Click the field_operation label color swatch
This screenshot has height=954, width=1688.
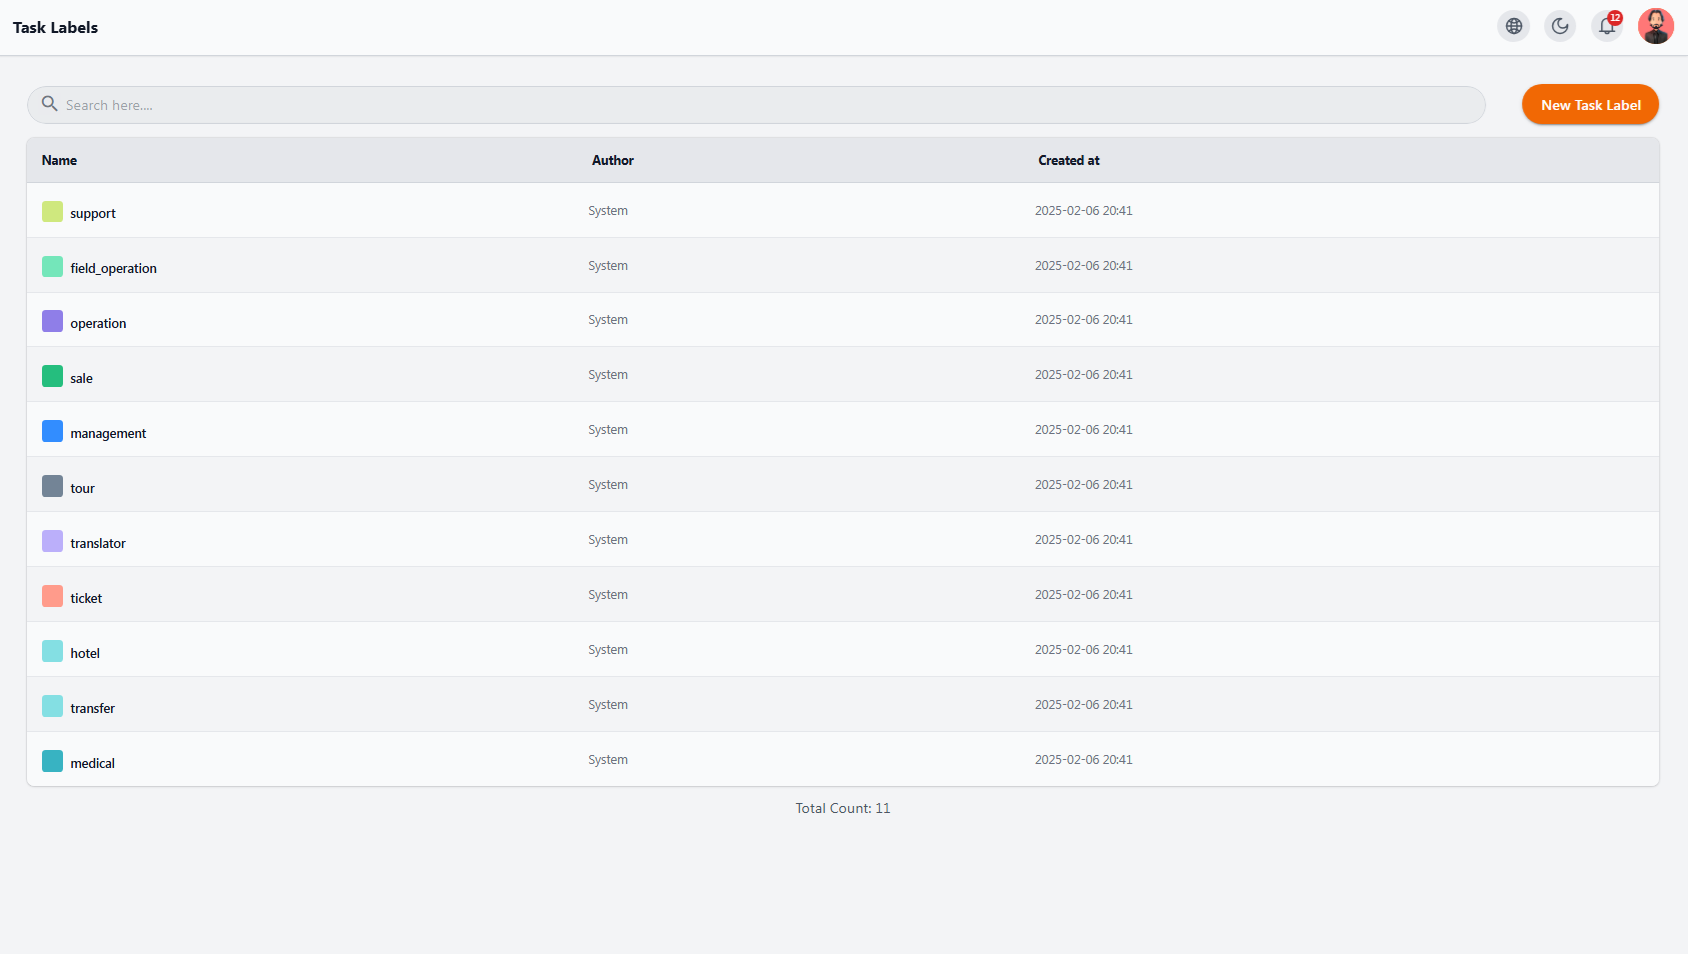[52, 267]
